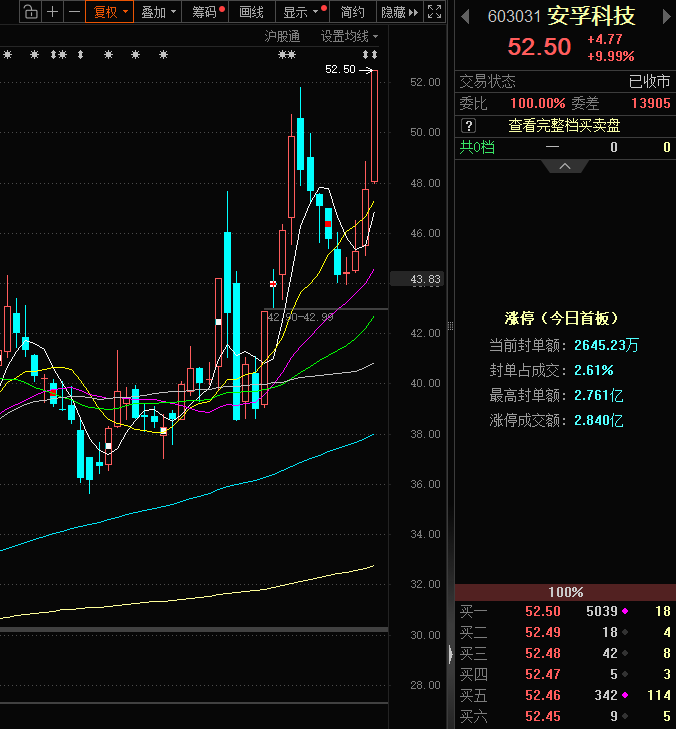676x729 pixels.
Task: Click the lock icon in chart toolbar
Action: click(x=30, y=12)
